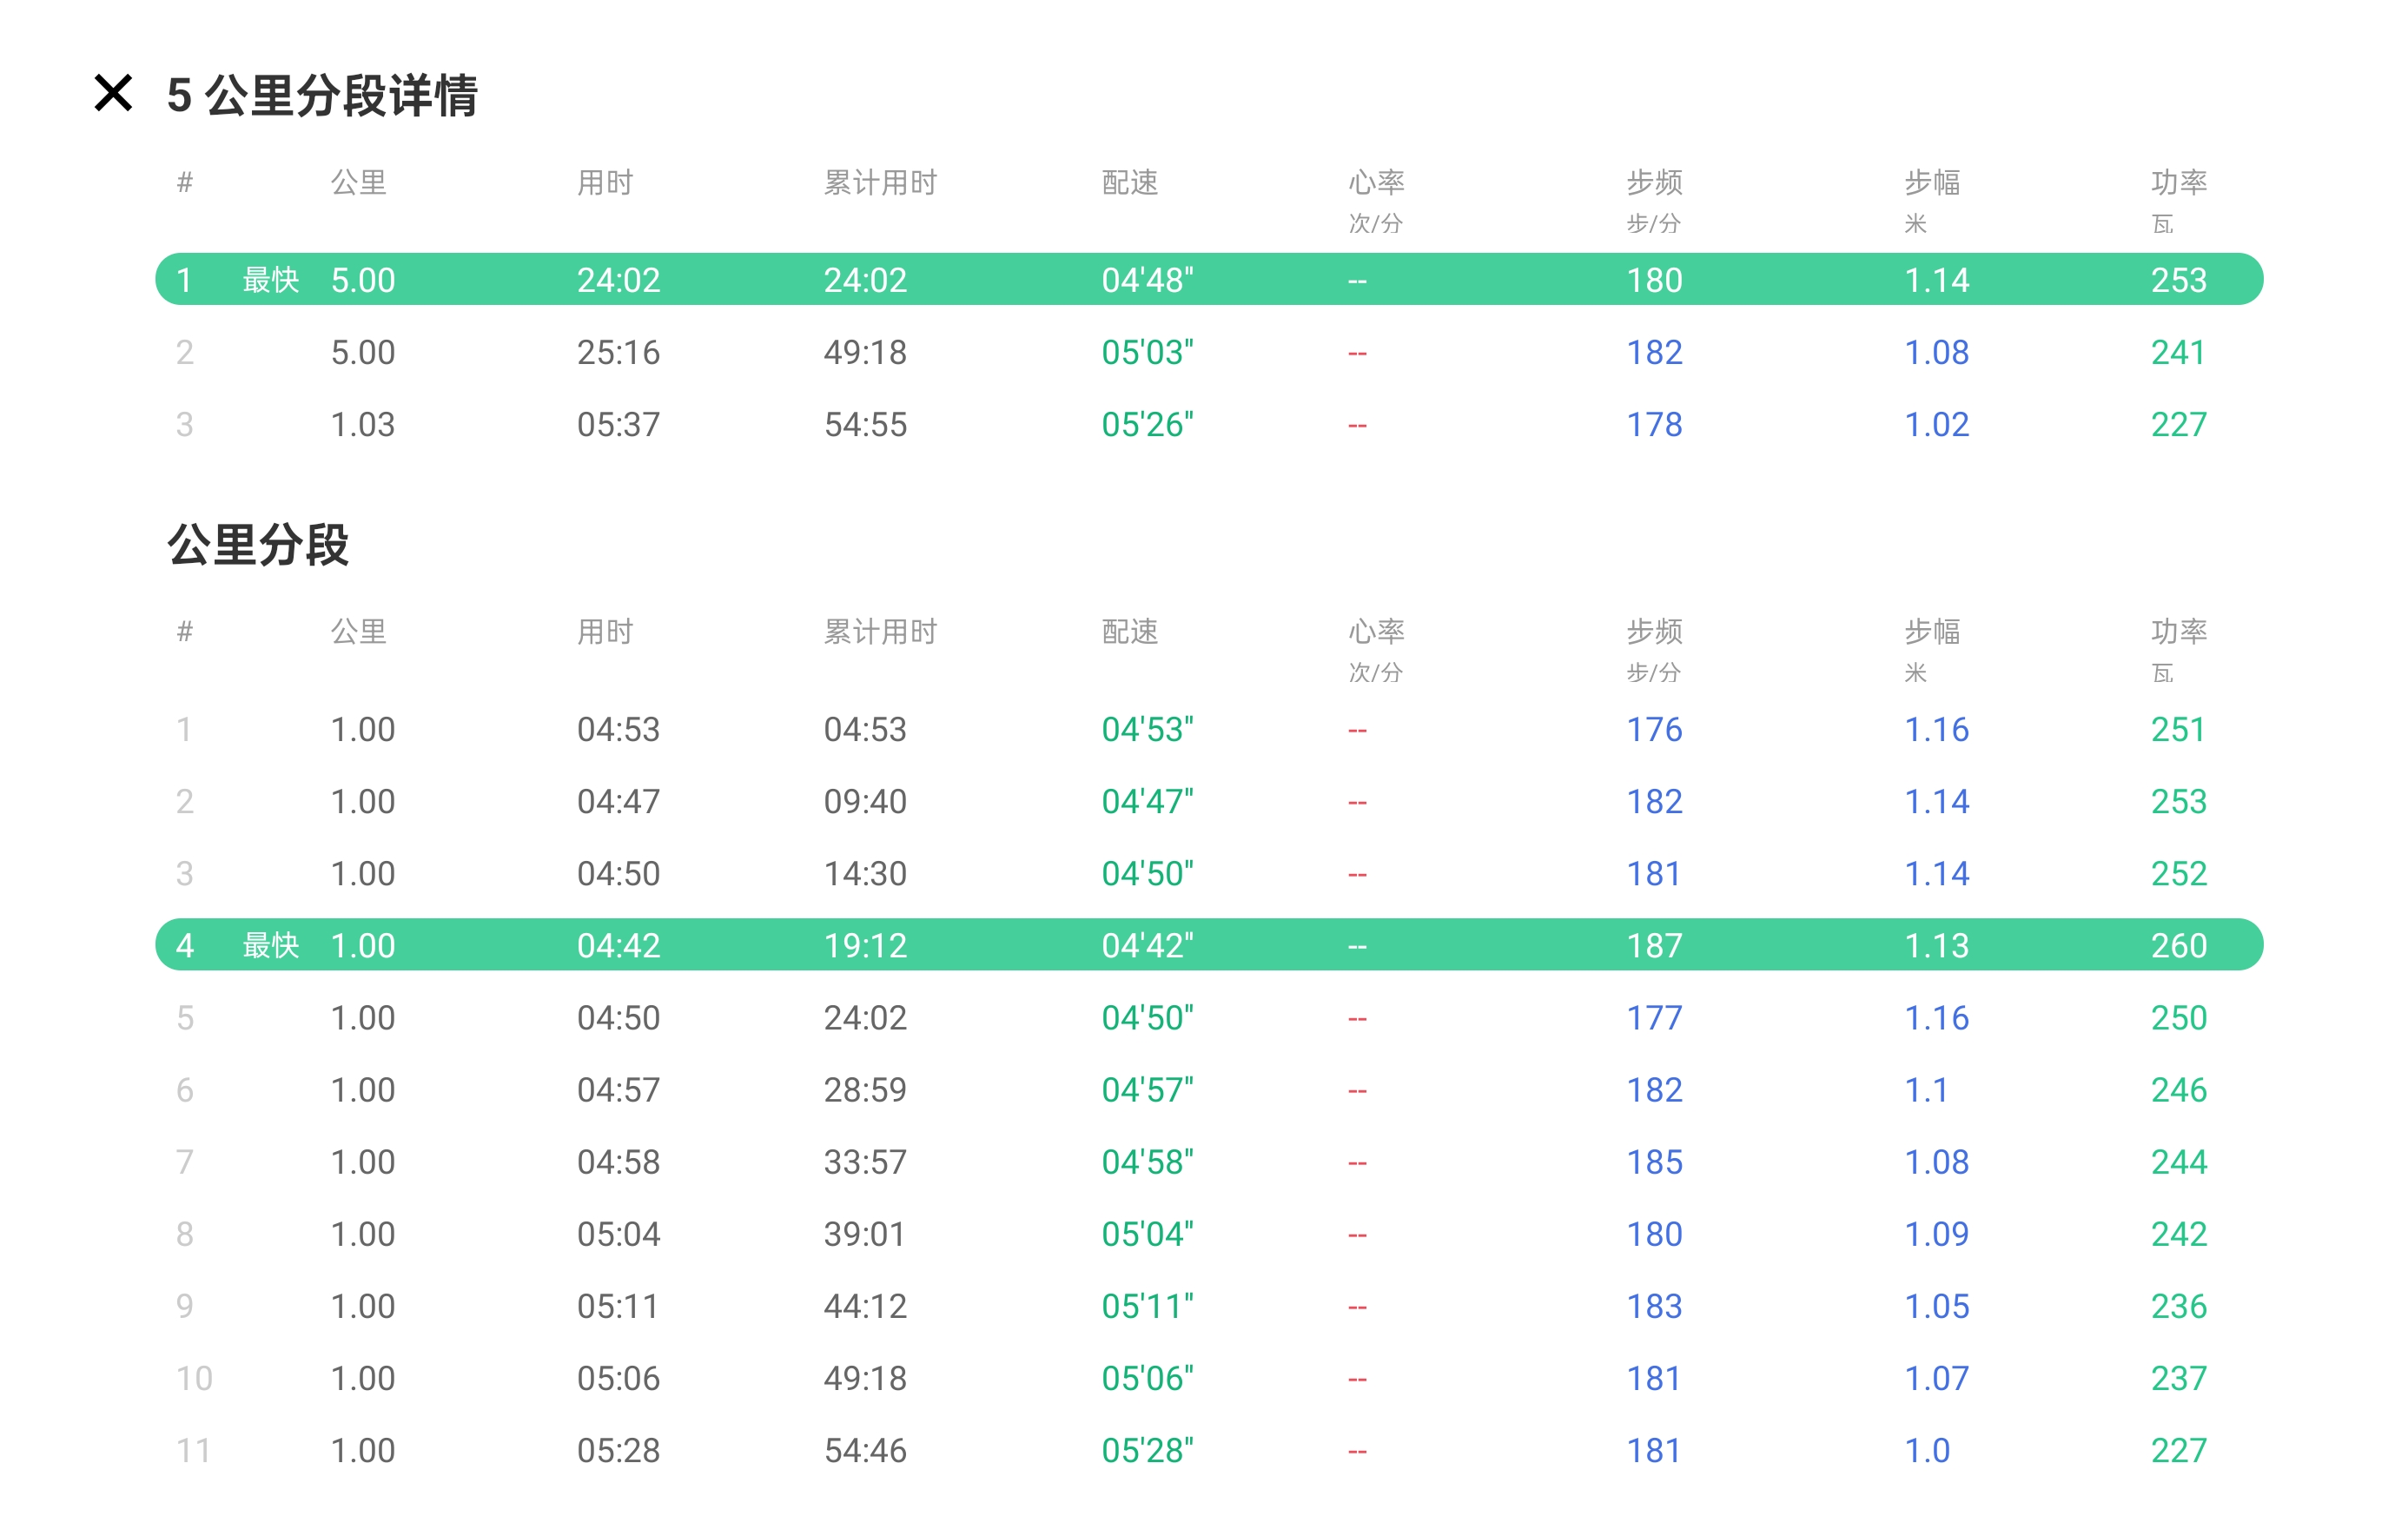
Task: Select the 1.03 km final segment row
Action: pyautogui.click(x=1208, y=424)
